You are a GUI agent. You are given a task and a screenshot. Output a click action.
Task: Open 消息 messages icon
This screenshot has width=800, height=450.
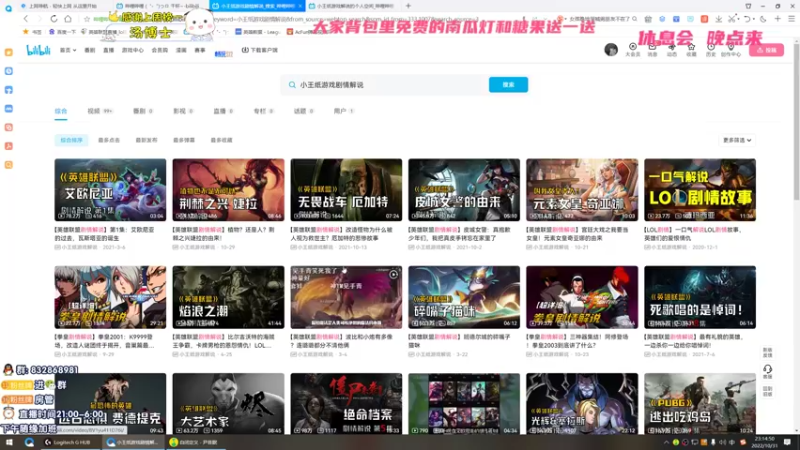[652, 49]
